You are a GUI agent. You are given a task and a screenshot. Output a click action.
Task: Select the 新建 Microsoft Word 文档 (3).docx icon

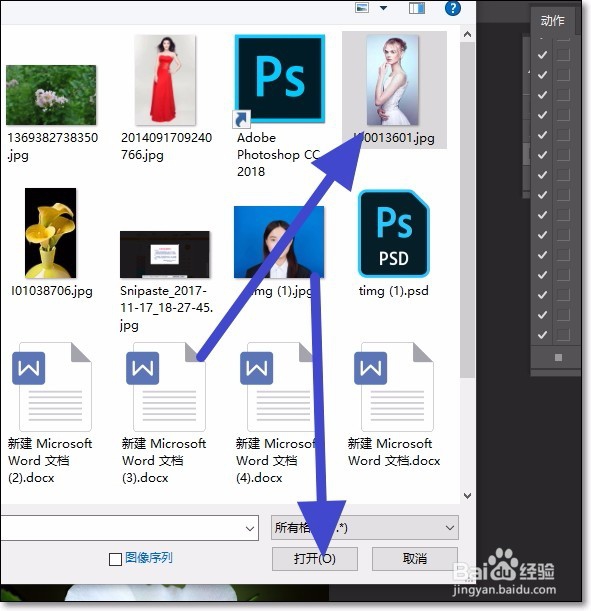[x=166, y=387]
